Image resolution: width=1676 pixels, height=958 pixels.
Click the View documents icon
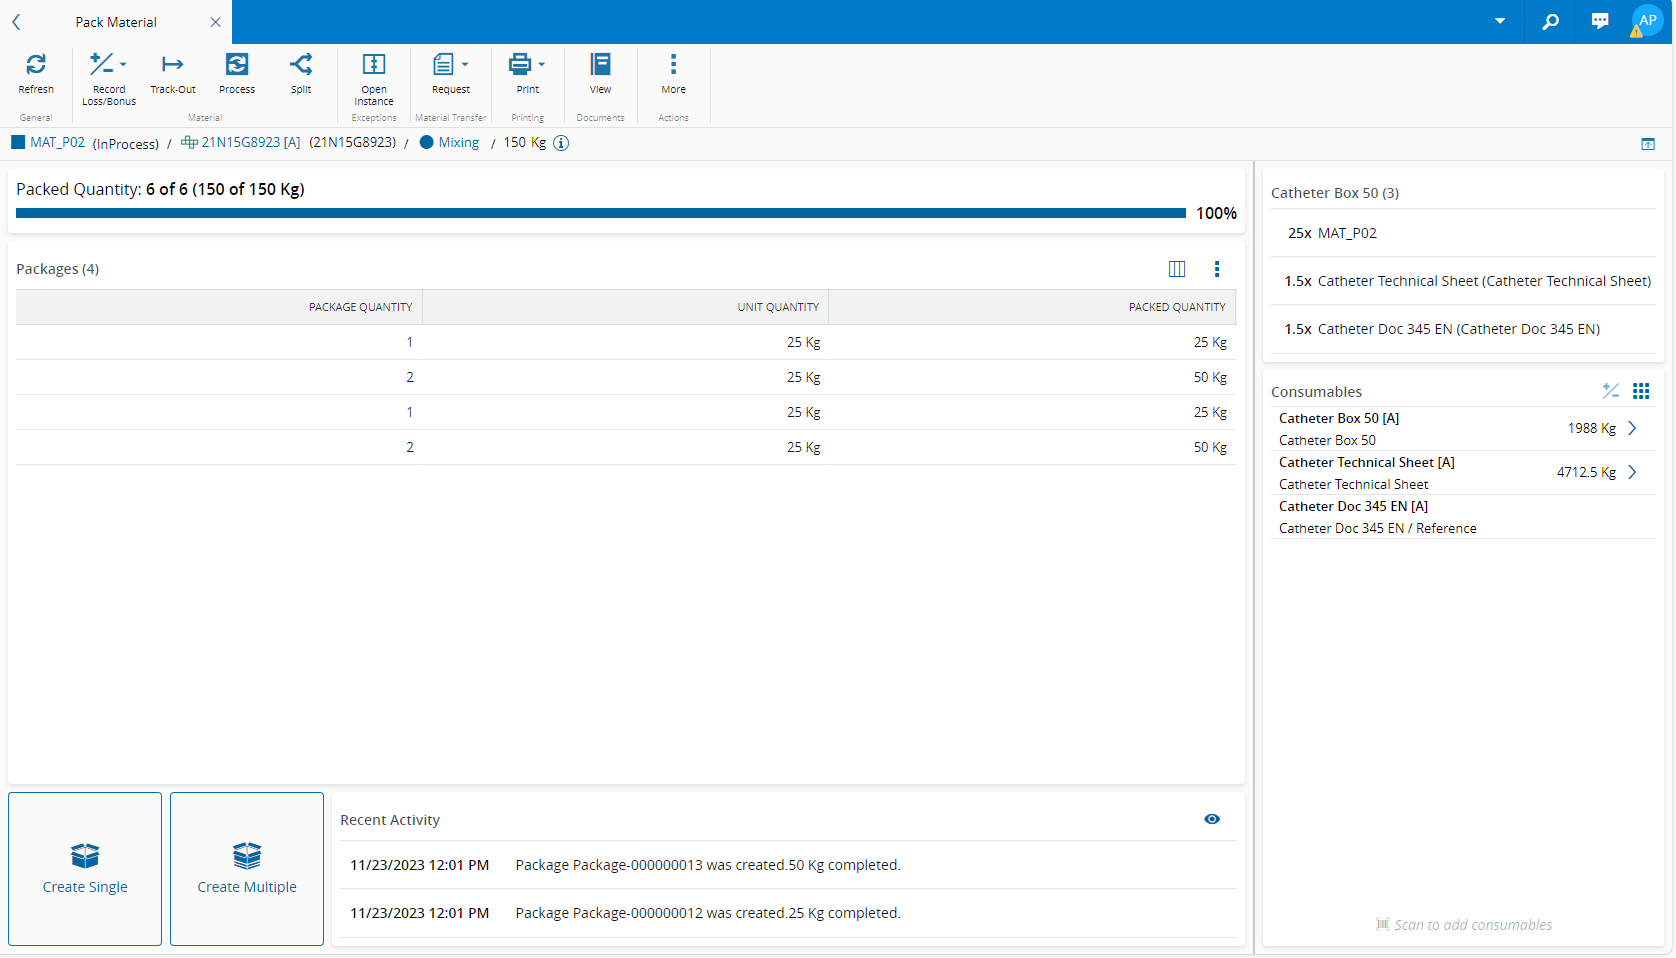point(600,65)
